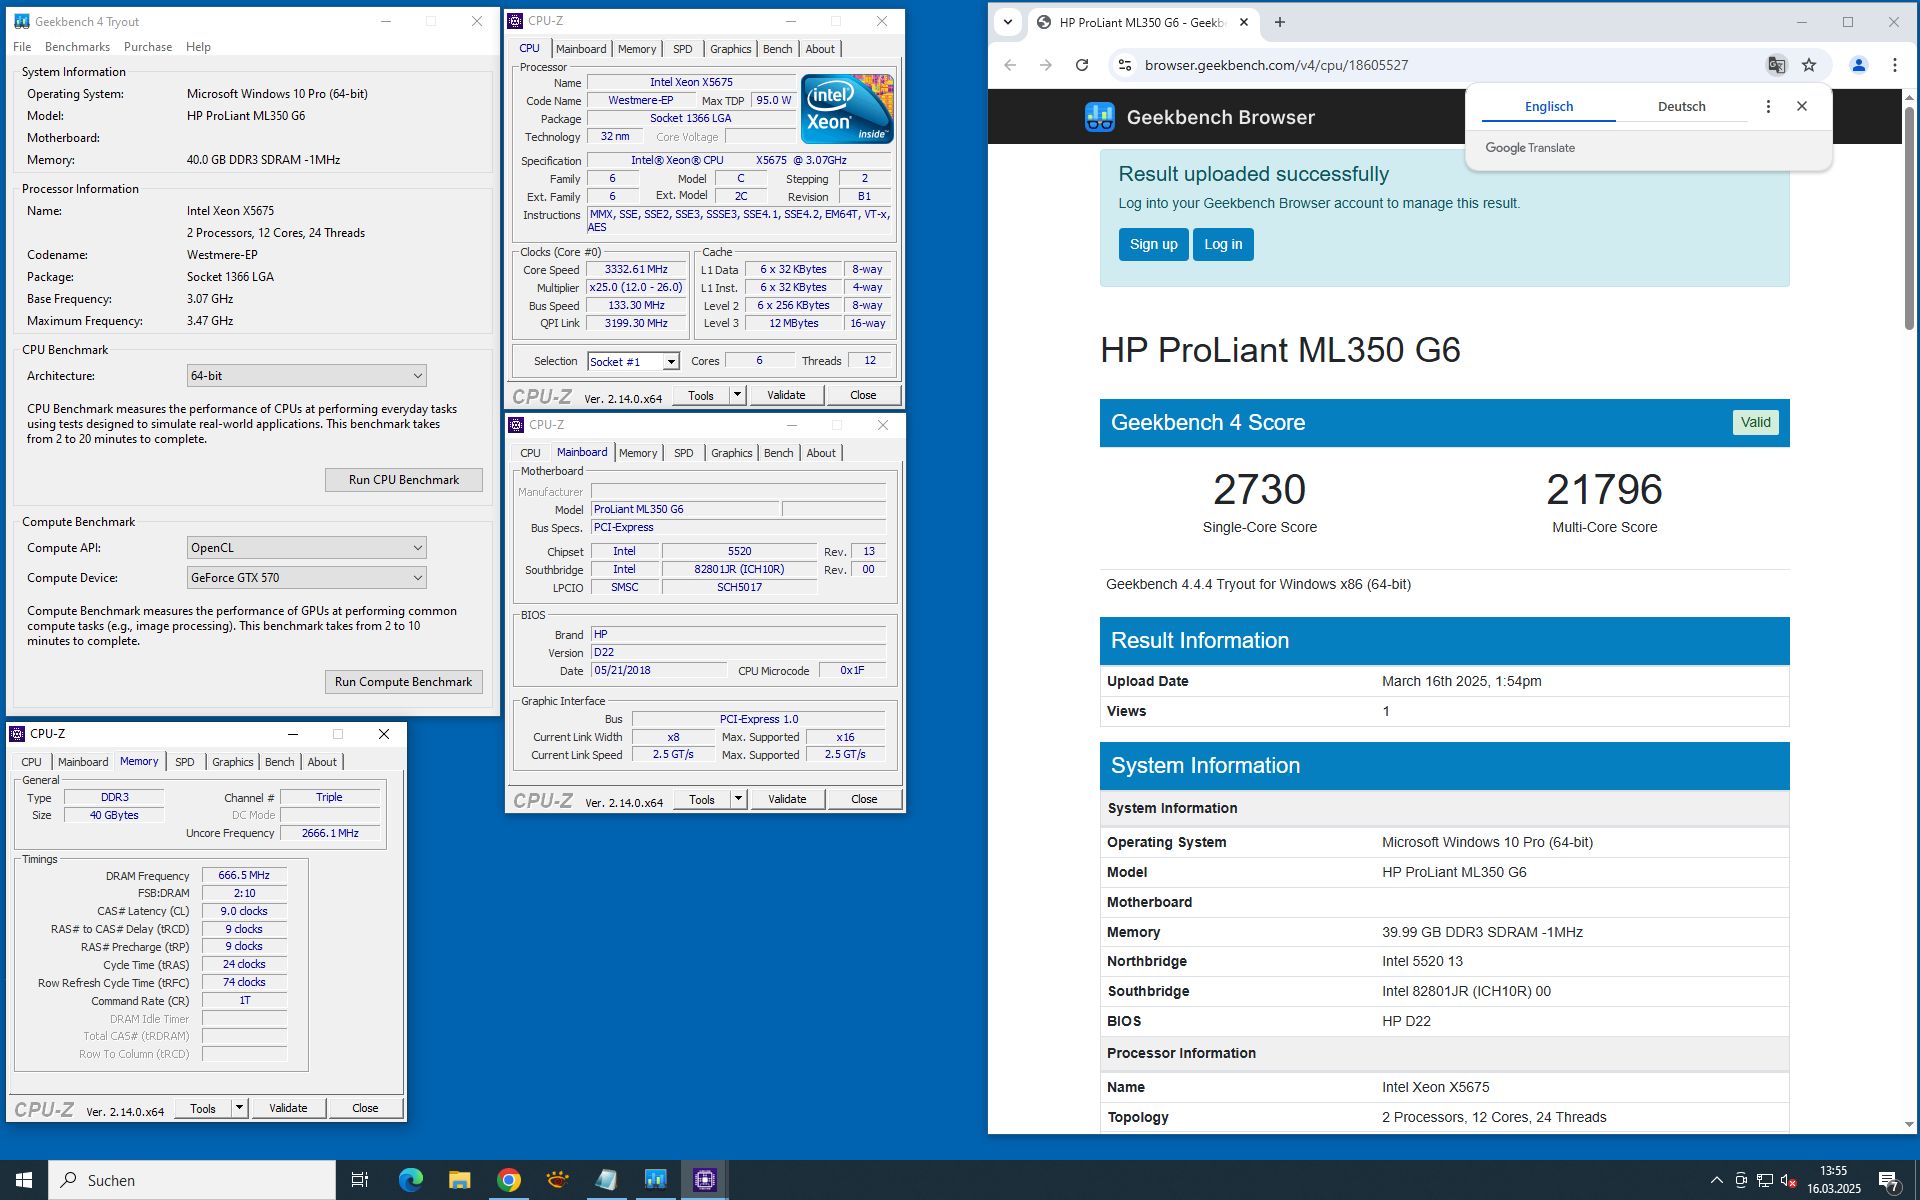Expand Tools arrow in CPU-Z Memory window
This screenshot has height=1200, width=1920.
click(x=240, y=1108)
